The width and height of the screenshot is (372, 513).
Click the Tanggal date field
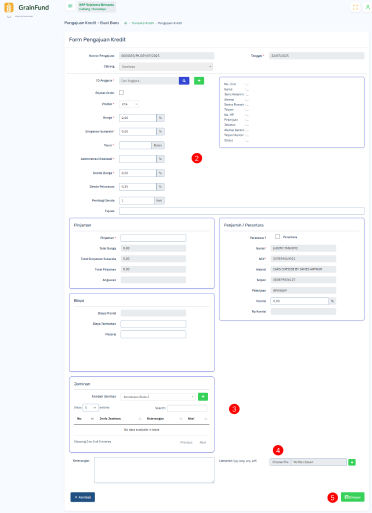tap(317, 56)
